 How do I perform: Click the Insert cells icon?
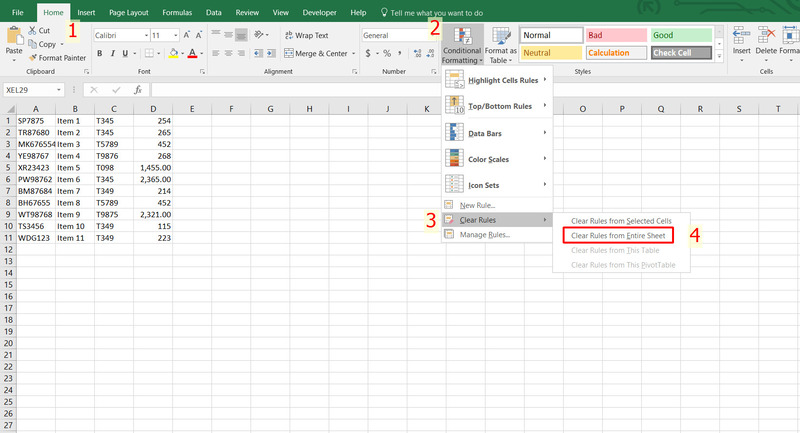[741, 35]
